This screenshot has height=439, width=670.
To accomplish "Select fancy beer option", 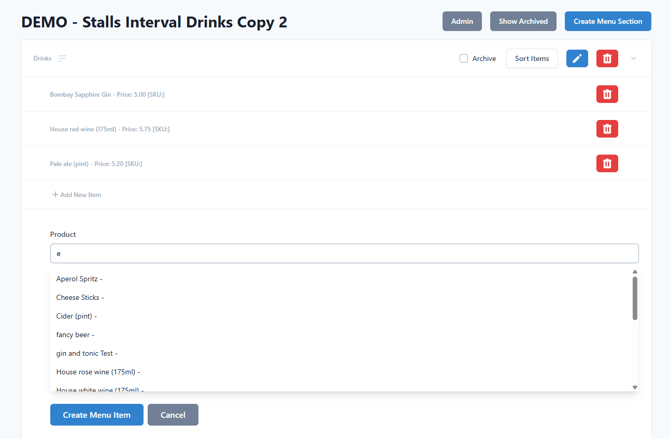I will pyautogui.click(x=75, y=335).
